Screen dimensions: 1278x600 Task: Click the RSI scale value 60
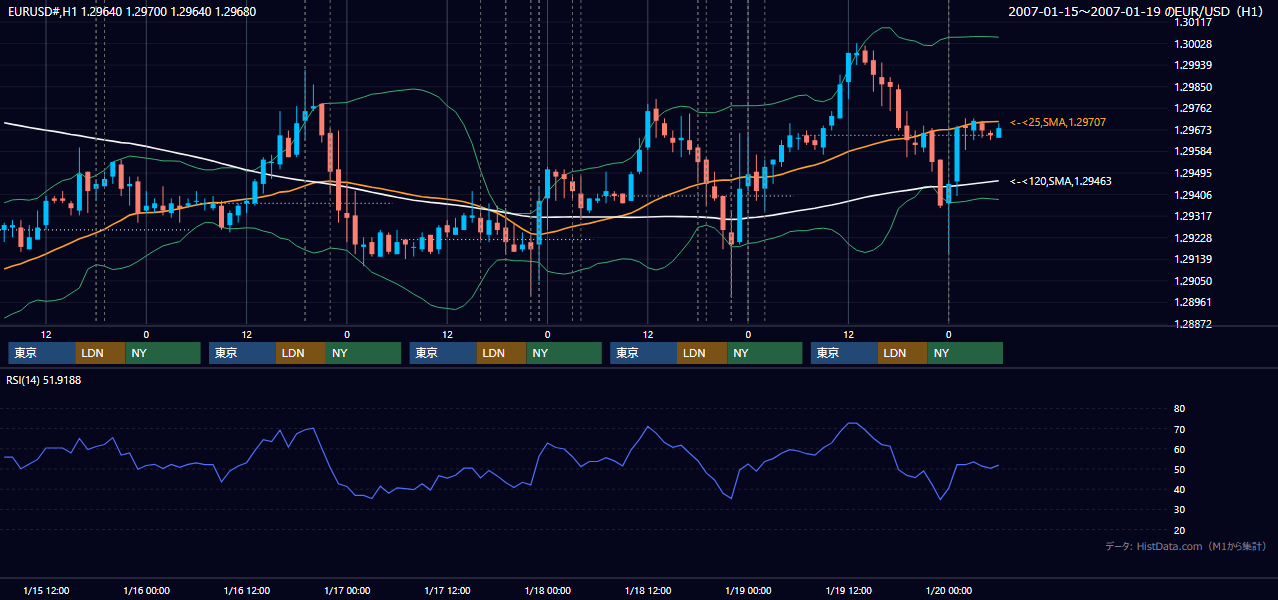[x=1180, y=450]
